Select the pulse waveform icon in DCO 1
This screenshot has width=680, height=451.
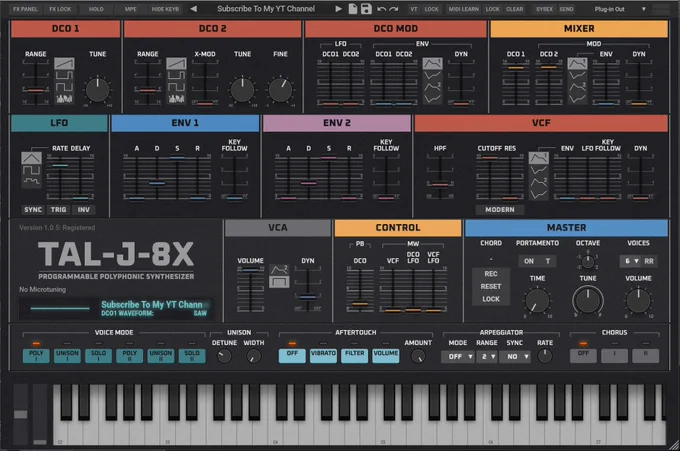[64, 75]
